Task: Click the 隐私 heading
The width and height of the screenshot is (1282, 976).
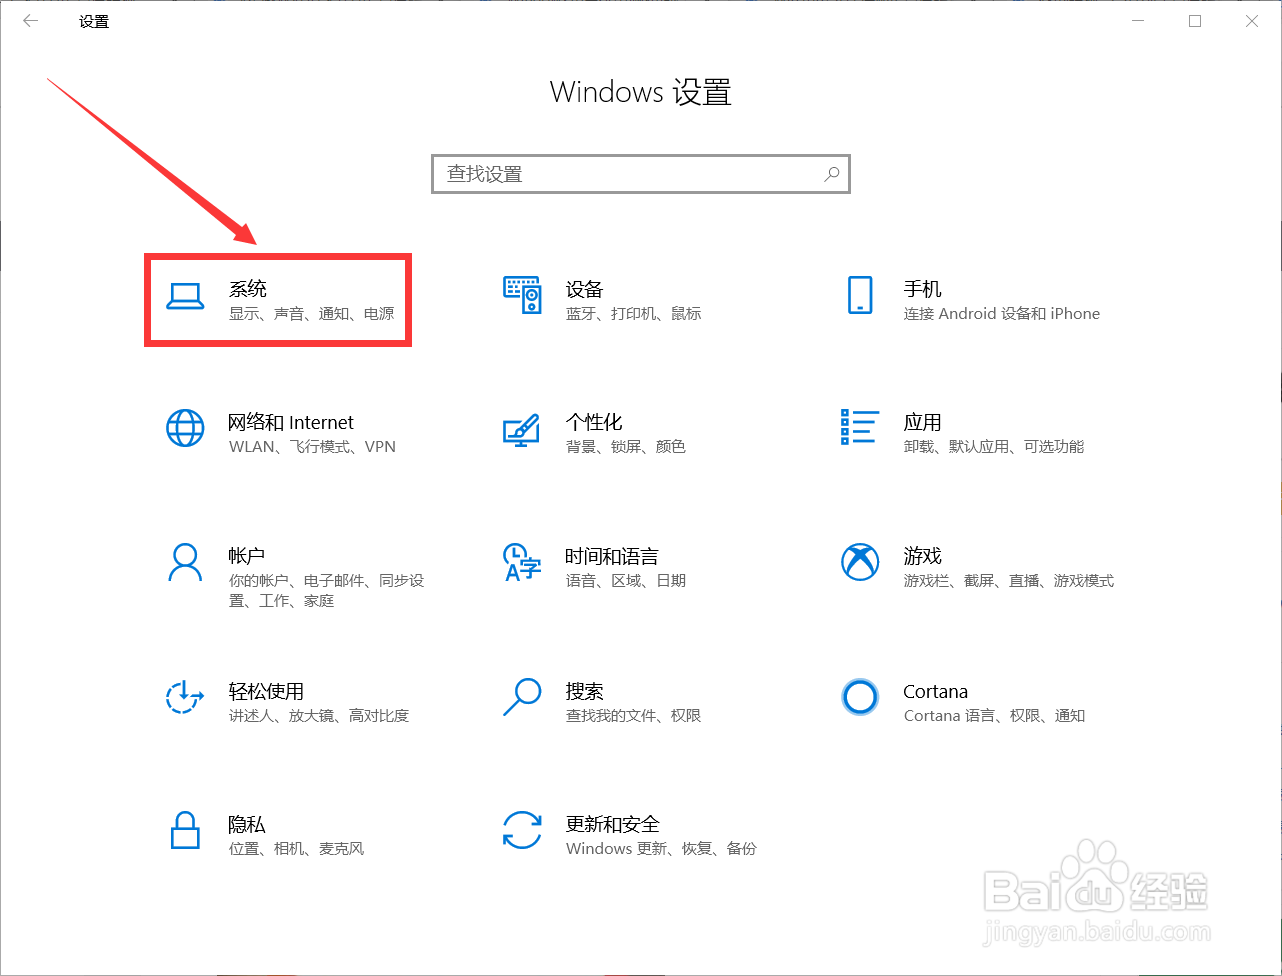Action: (247, 824)
